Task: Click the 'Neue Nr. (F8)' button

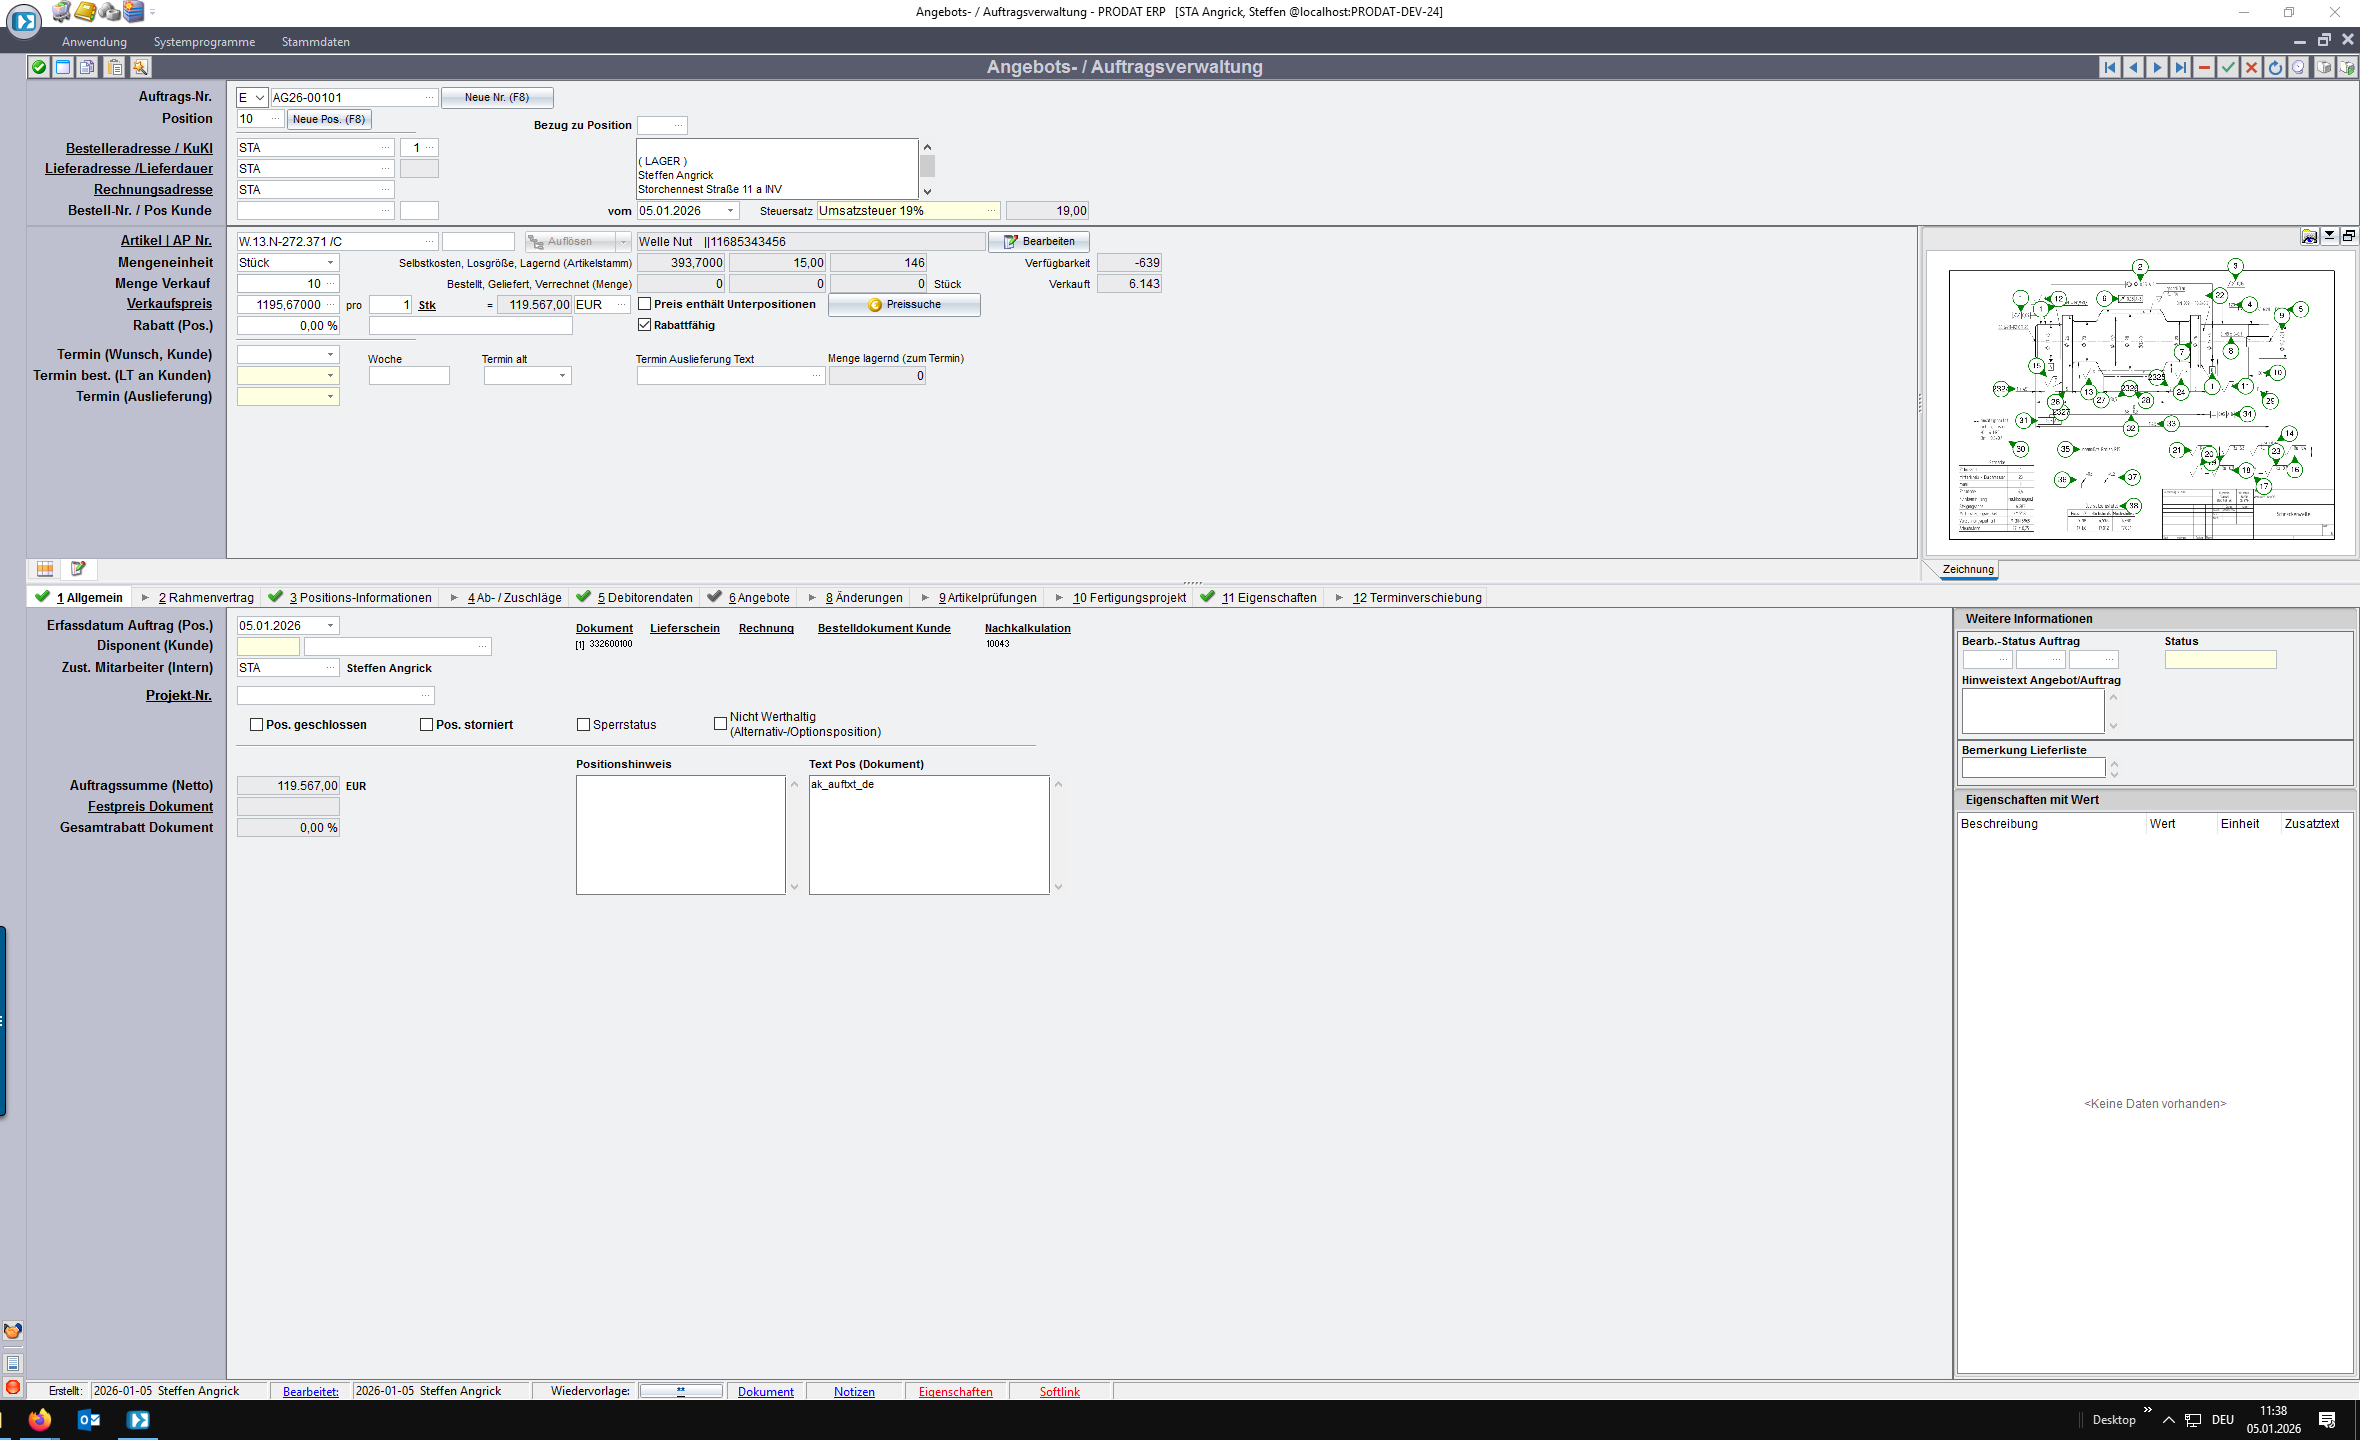Action: tap(496, 98)
